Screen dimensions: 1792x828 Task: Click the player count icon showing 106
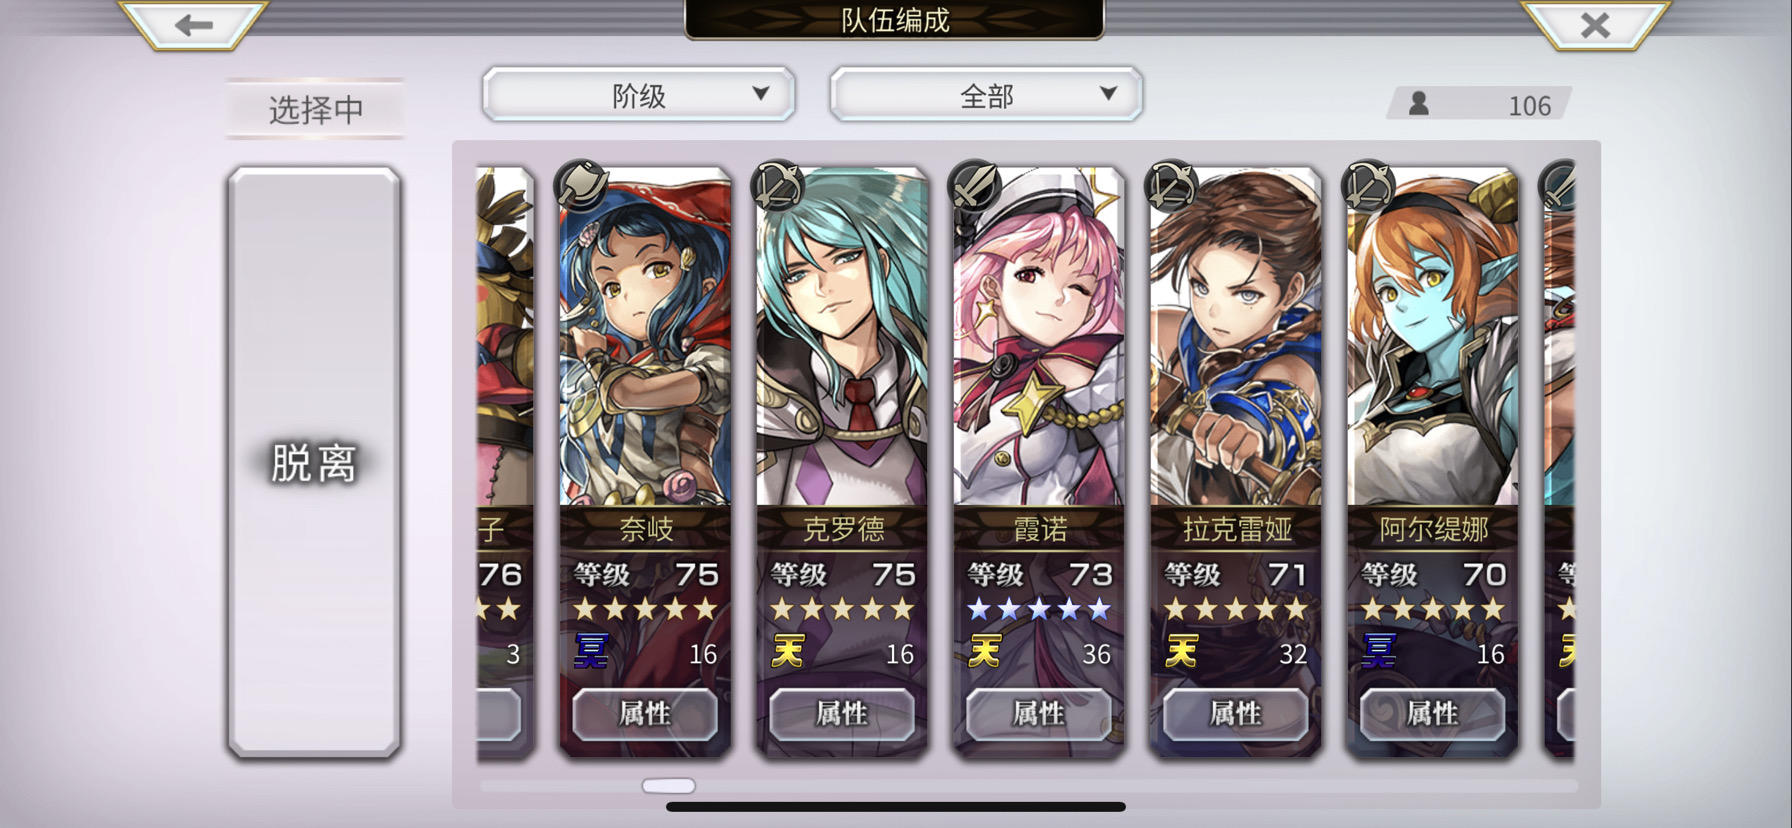[x=1419, y=103]
